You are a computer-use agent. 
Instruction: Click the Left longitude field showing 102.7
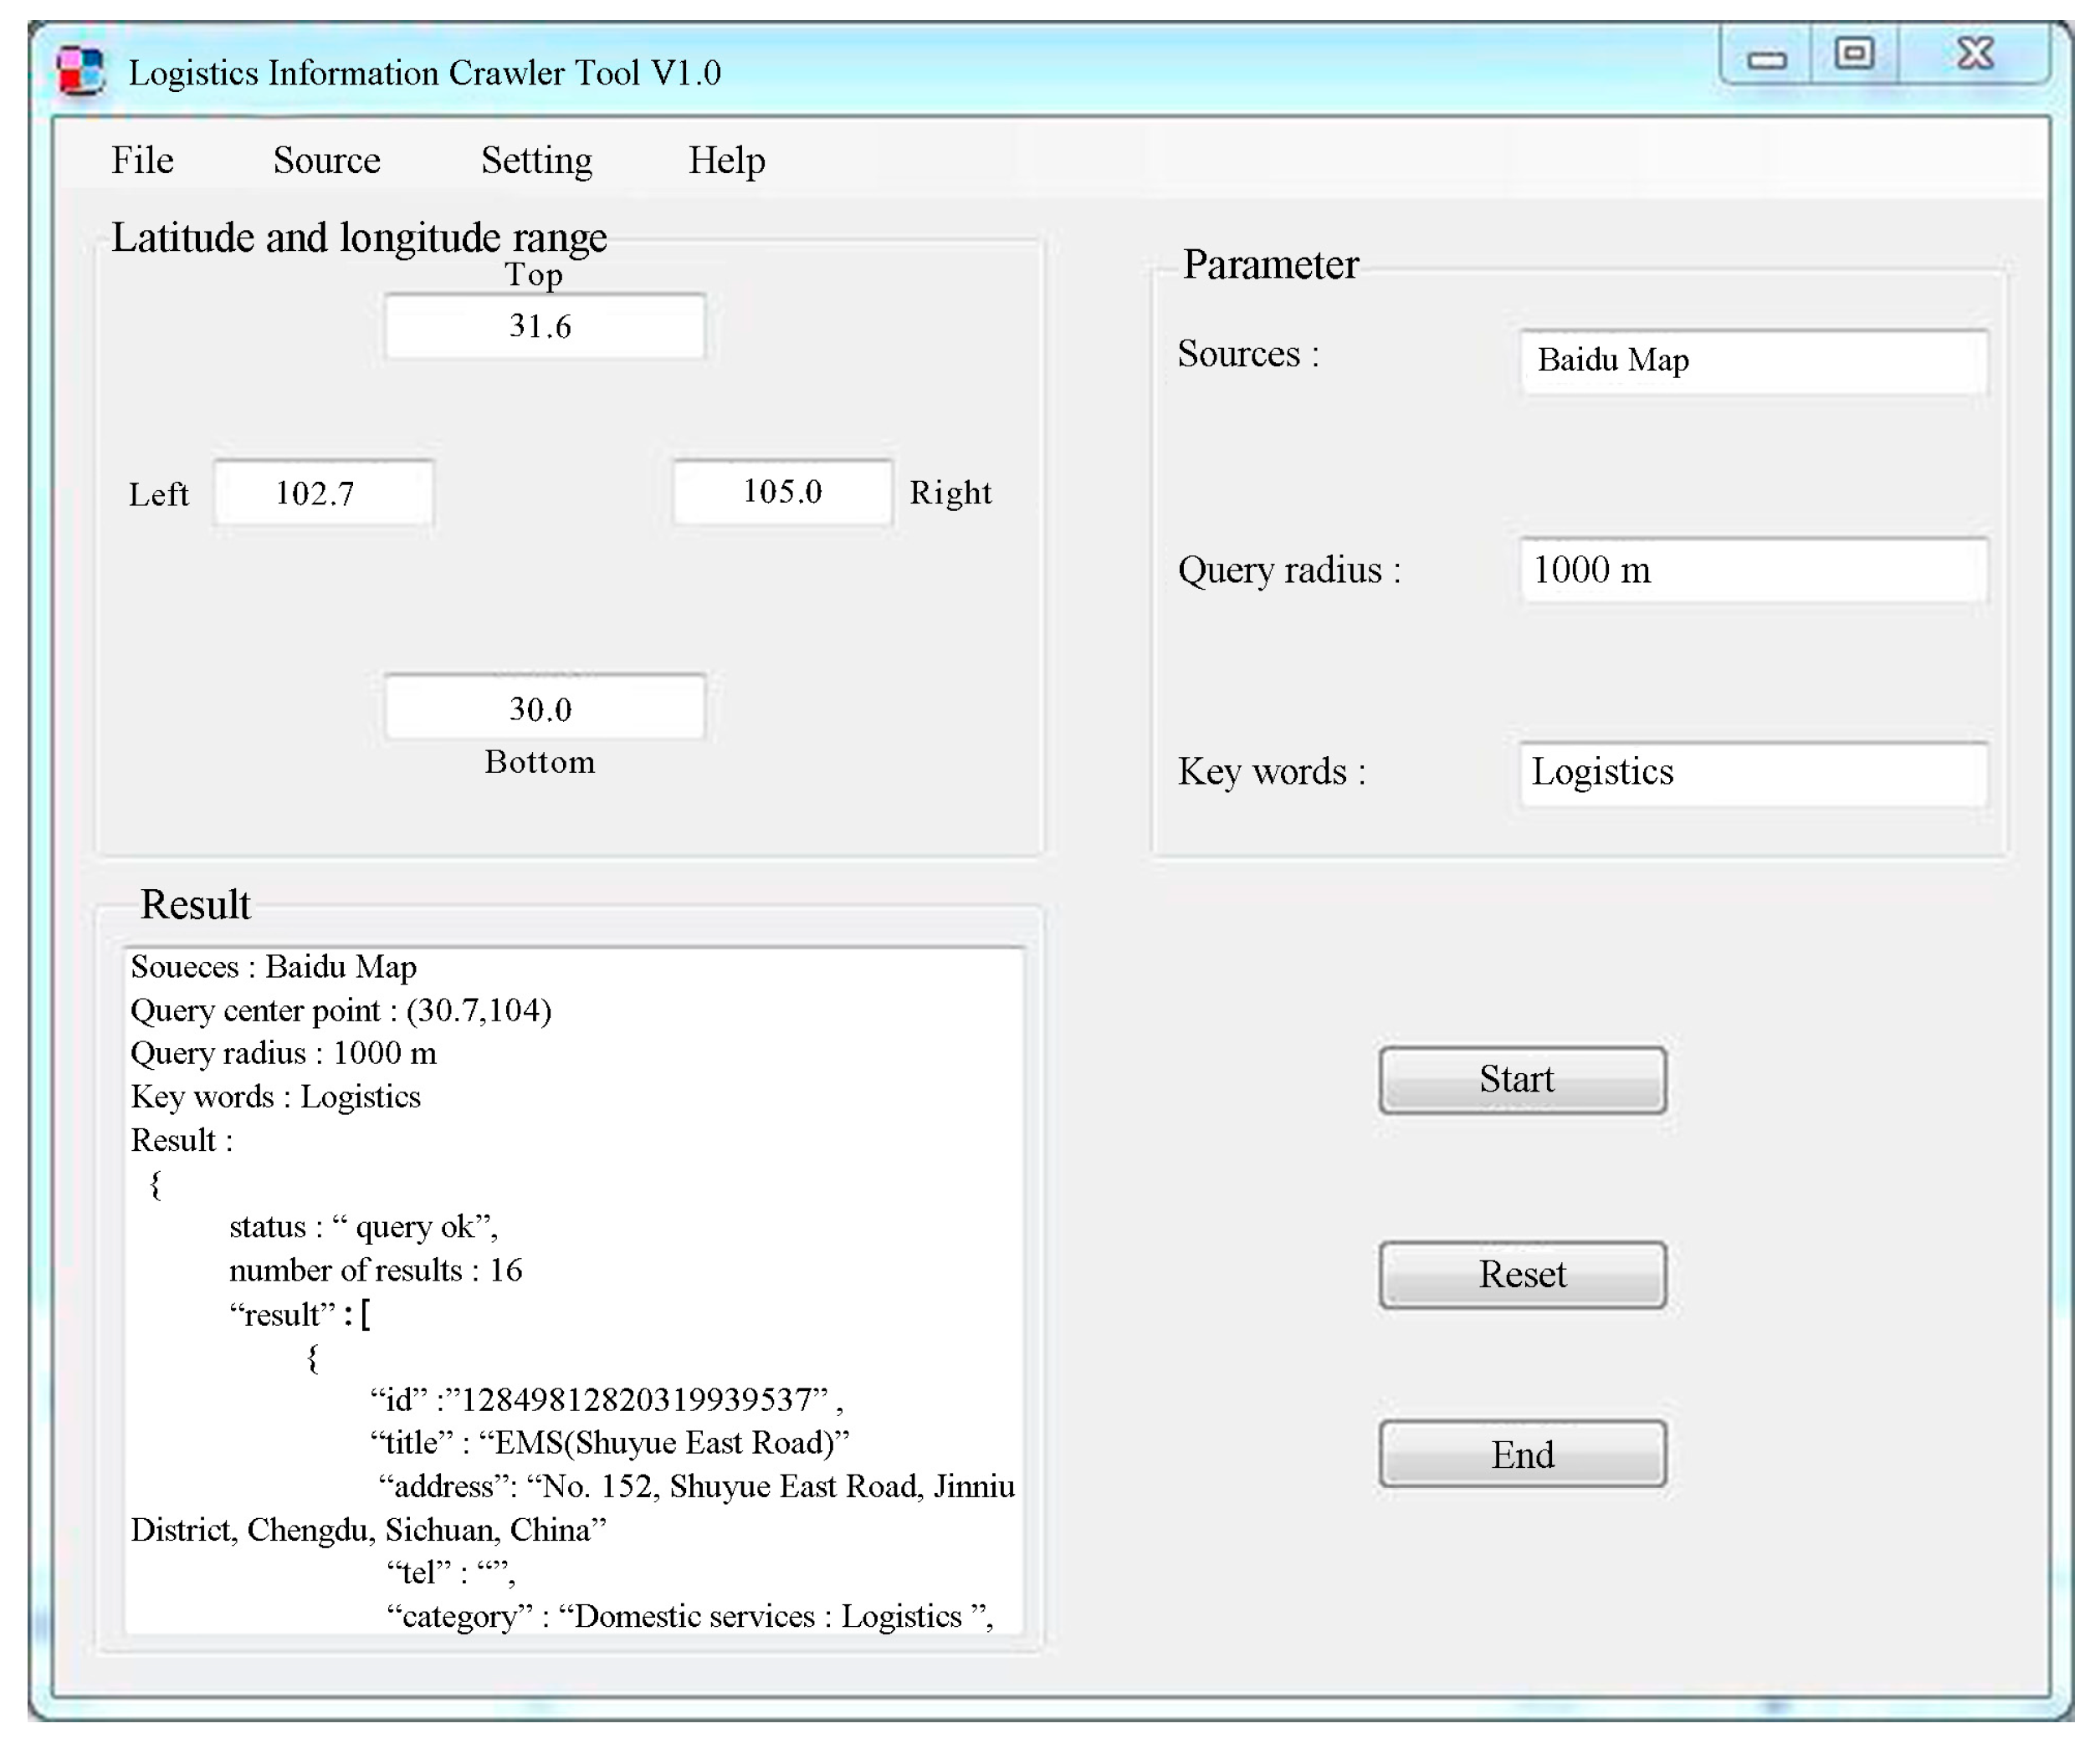(x=324, y=492)
